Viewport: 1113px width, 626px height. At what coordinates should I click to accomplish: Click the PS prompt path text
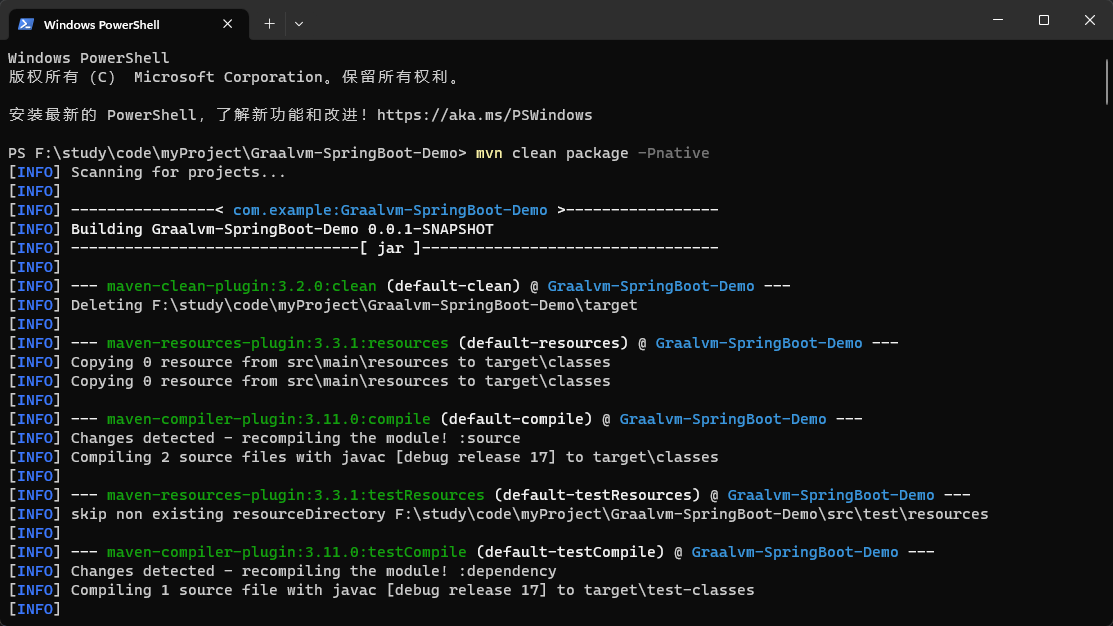238,153
